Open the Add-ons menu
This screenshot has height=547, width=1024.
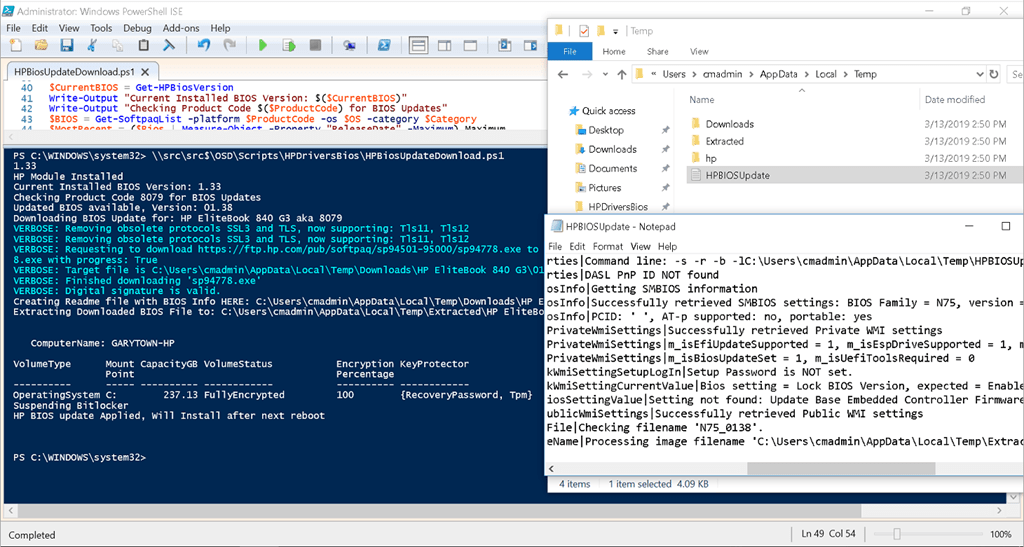(x=181, y=28)
